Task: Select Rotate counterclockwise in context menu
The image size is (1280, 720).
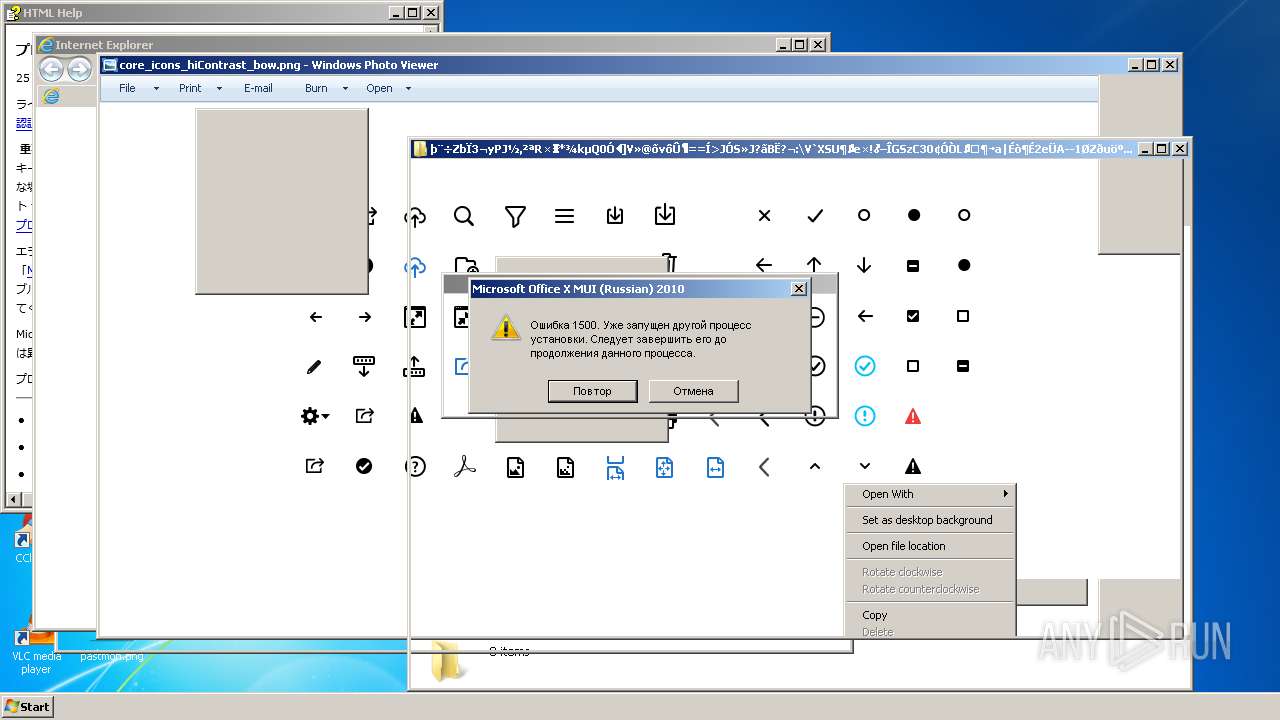Action: (930, 589)
